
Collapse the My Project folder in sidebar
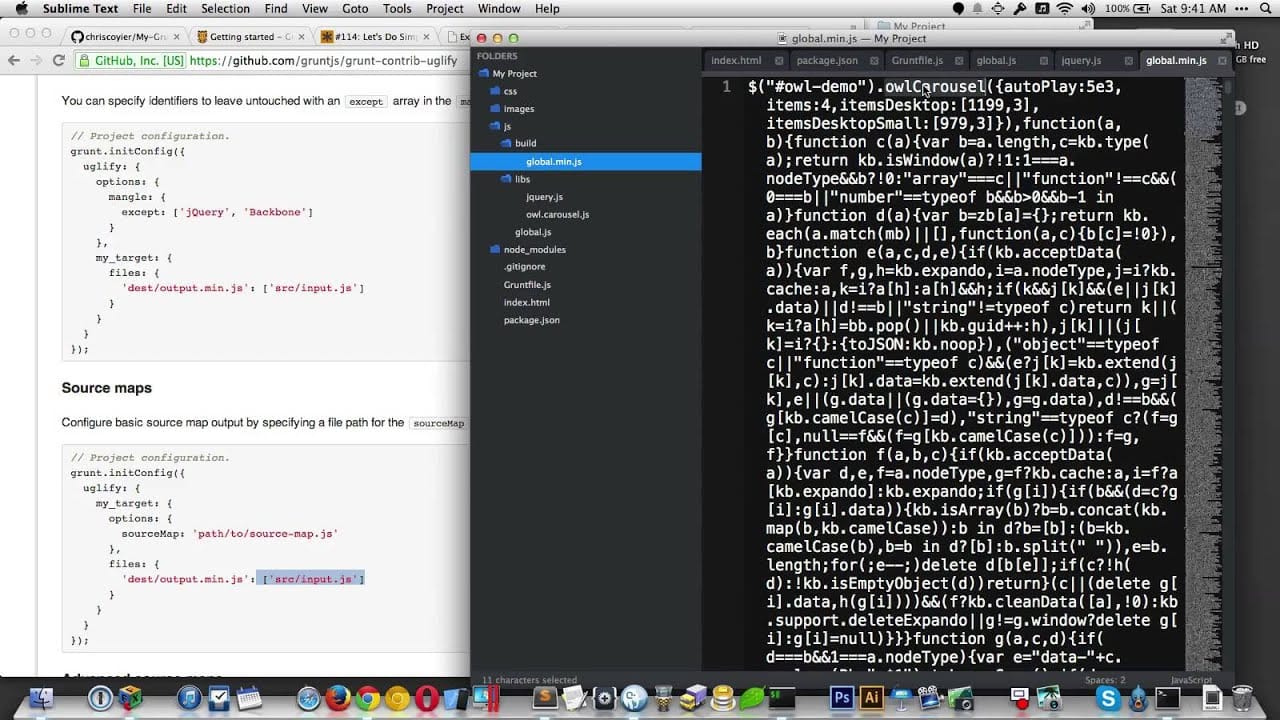(484, 74)
